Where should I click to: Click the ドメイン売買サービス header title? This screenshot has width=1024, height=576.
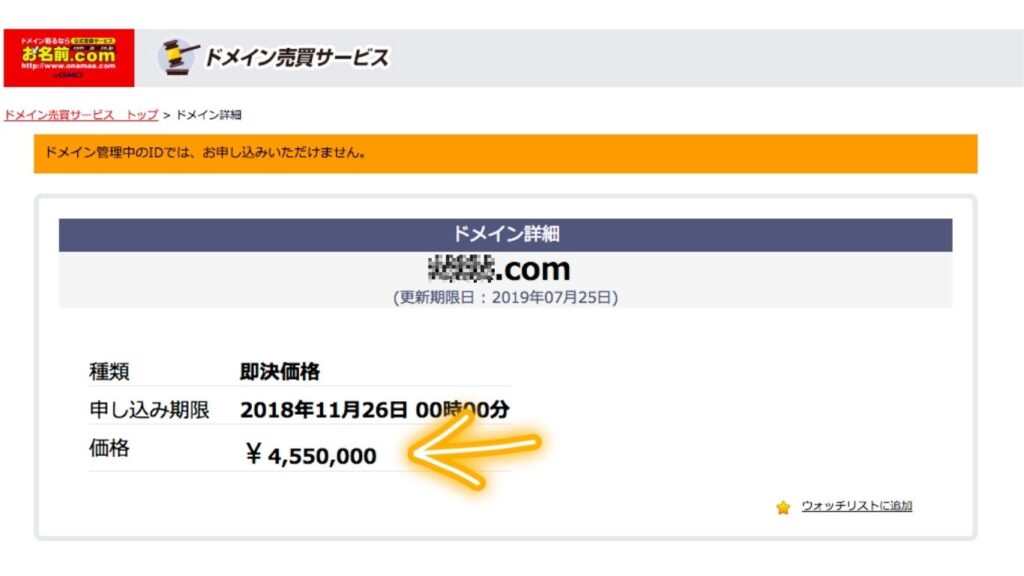coord(296,57)
